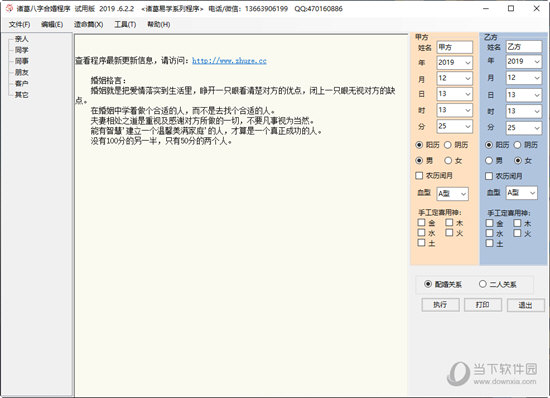Click the 甲方 name input field
The width and height of the screenshot is (550, 398).
455,47
